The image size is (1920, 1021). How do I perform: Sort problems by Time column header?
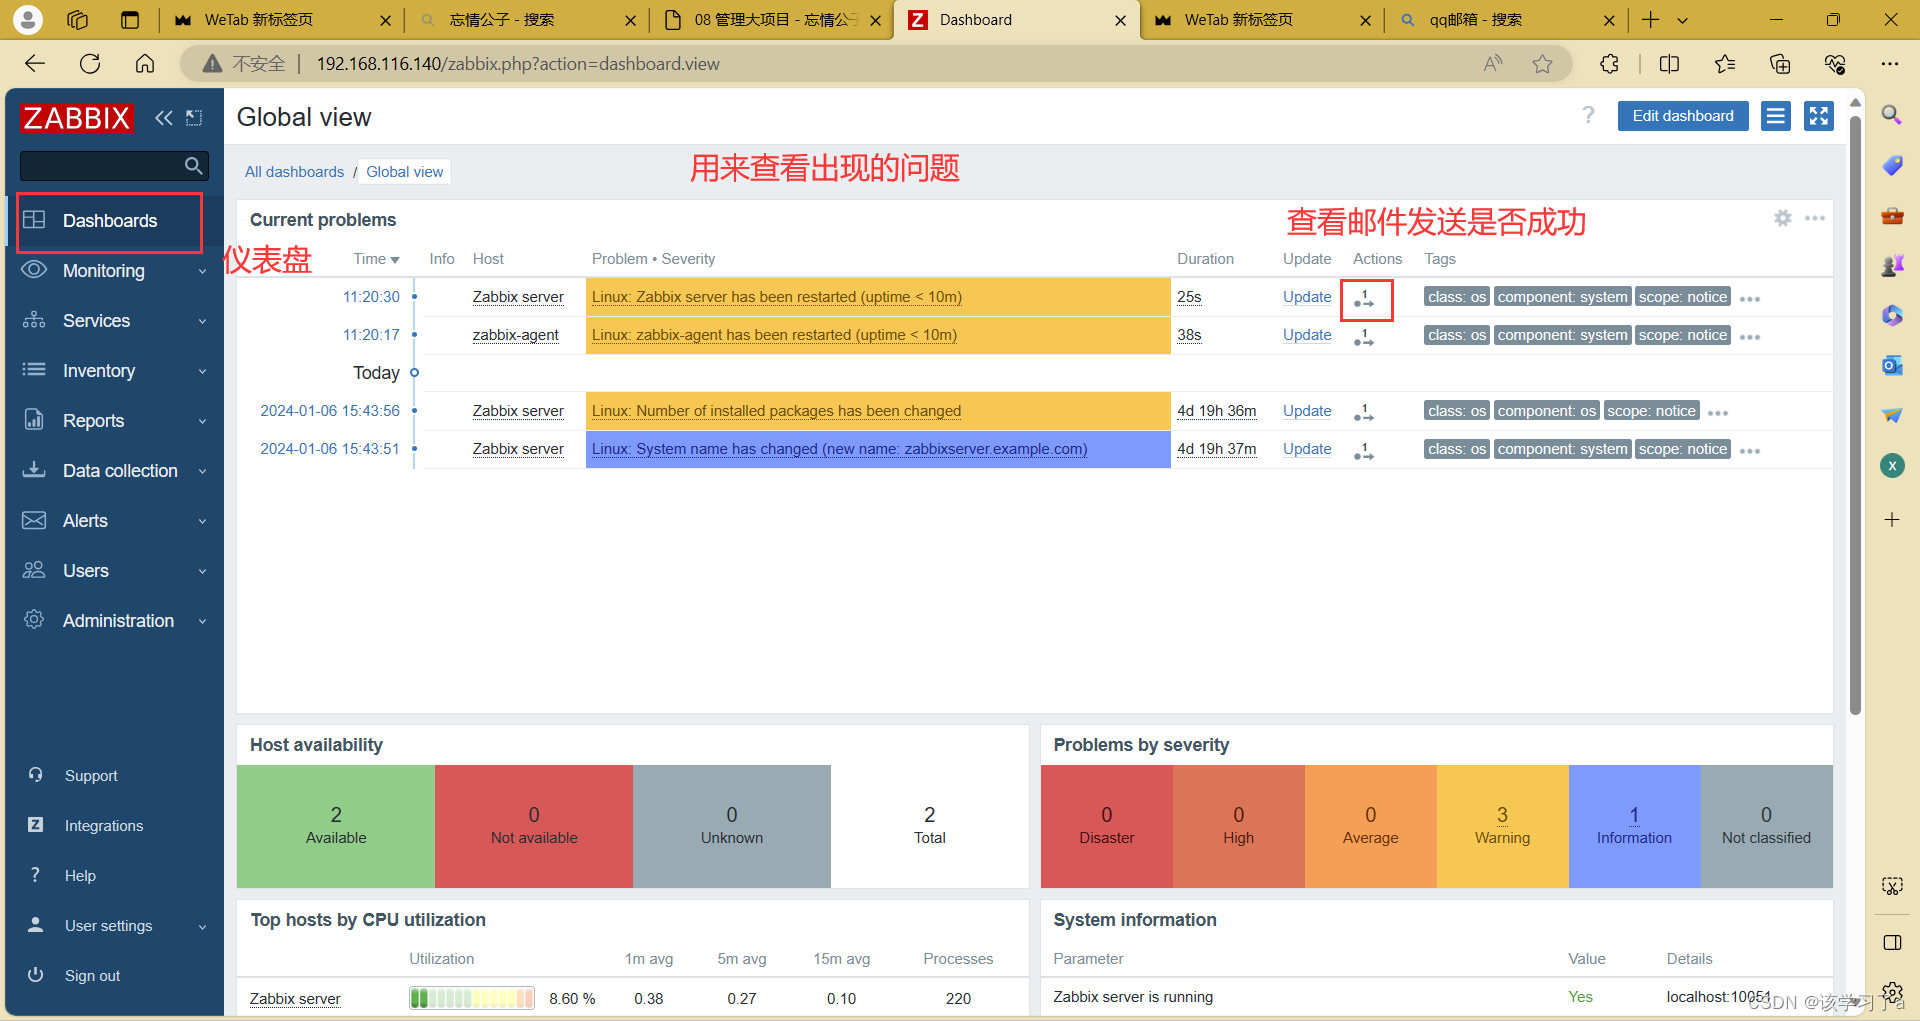click(x=376, y=259)
